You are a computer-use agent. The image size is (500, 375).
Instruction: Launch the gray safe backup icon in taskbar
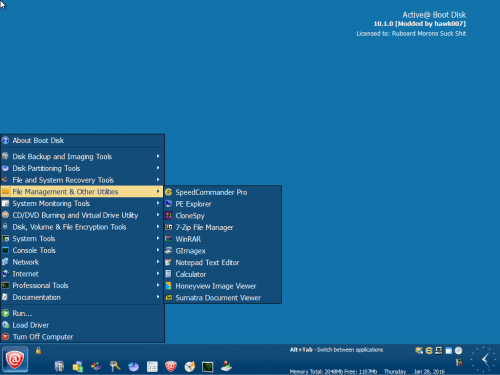click(x=59, y=366)
